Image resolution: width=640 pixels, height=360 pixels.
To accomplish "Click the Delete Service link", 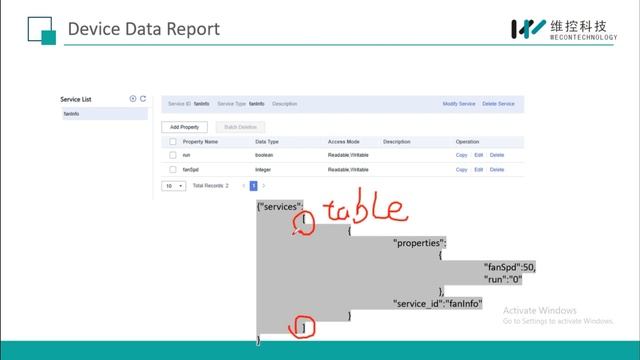I will pos(498,104).
